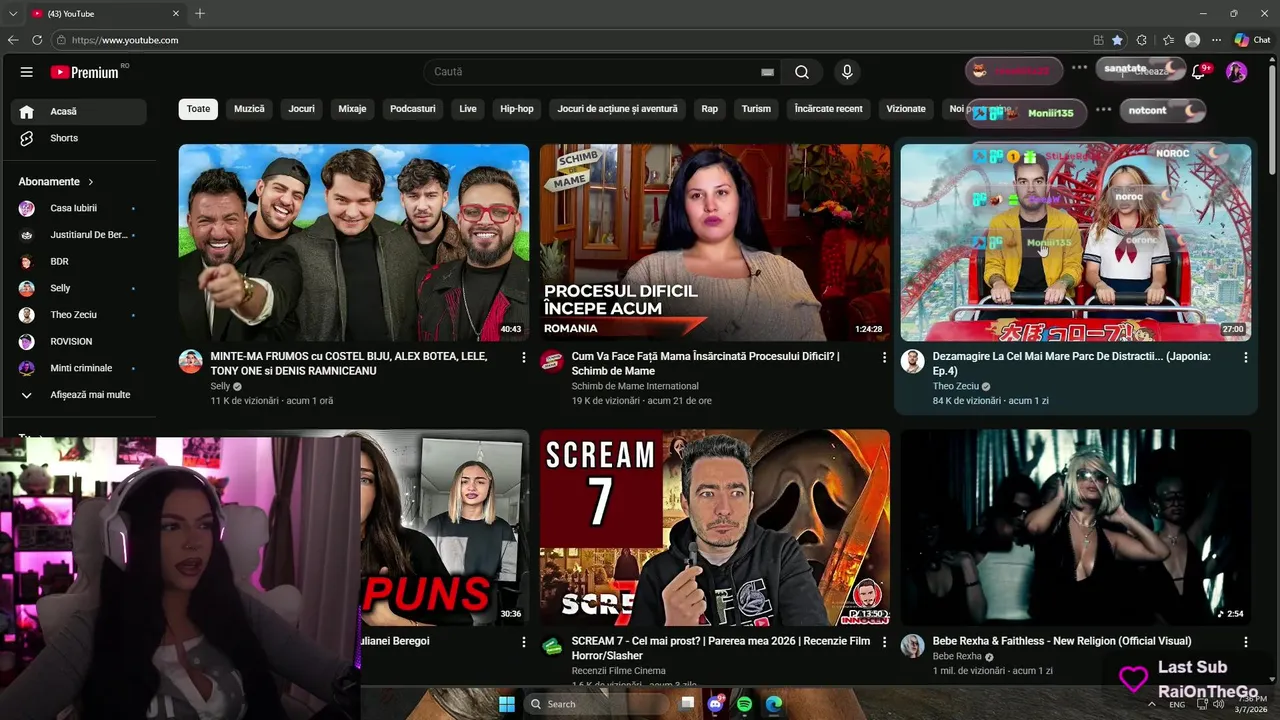
Task: Select the Muzică filter chip
Action: 249,109
